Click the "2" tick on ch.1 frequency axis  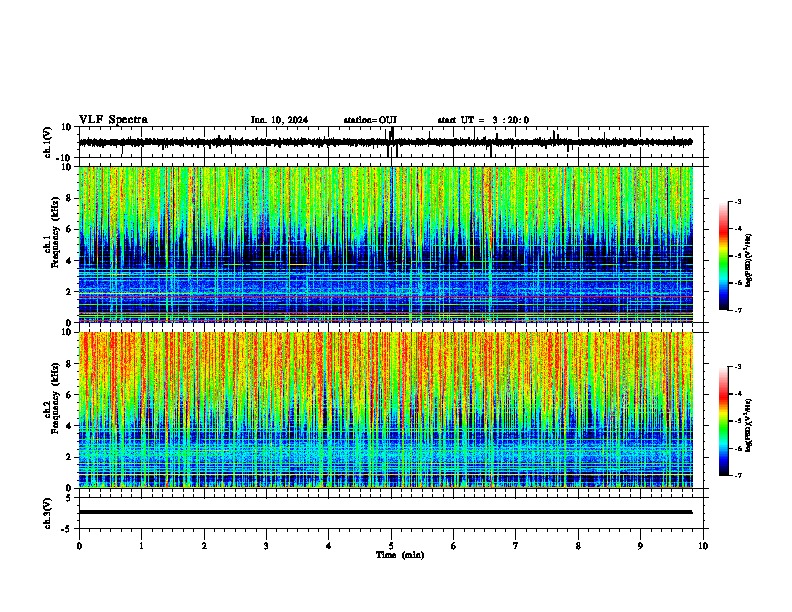[x=69, y=292]
